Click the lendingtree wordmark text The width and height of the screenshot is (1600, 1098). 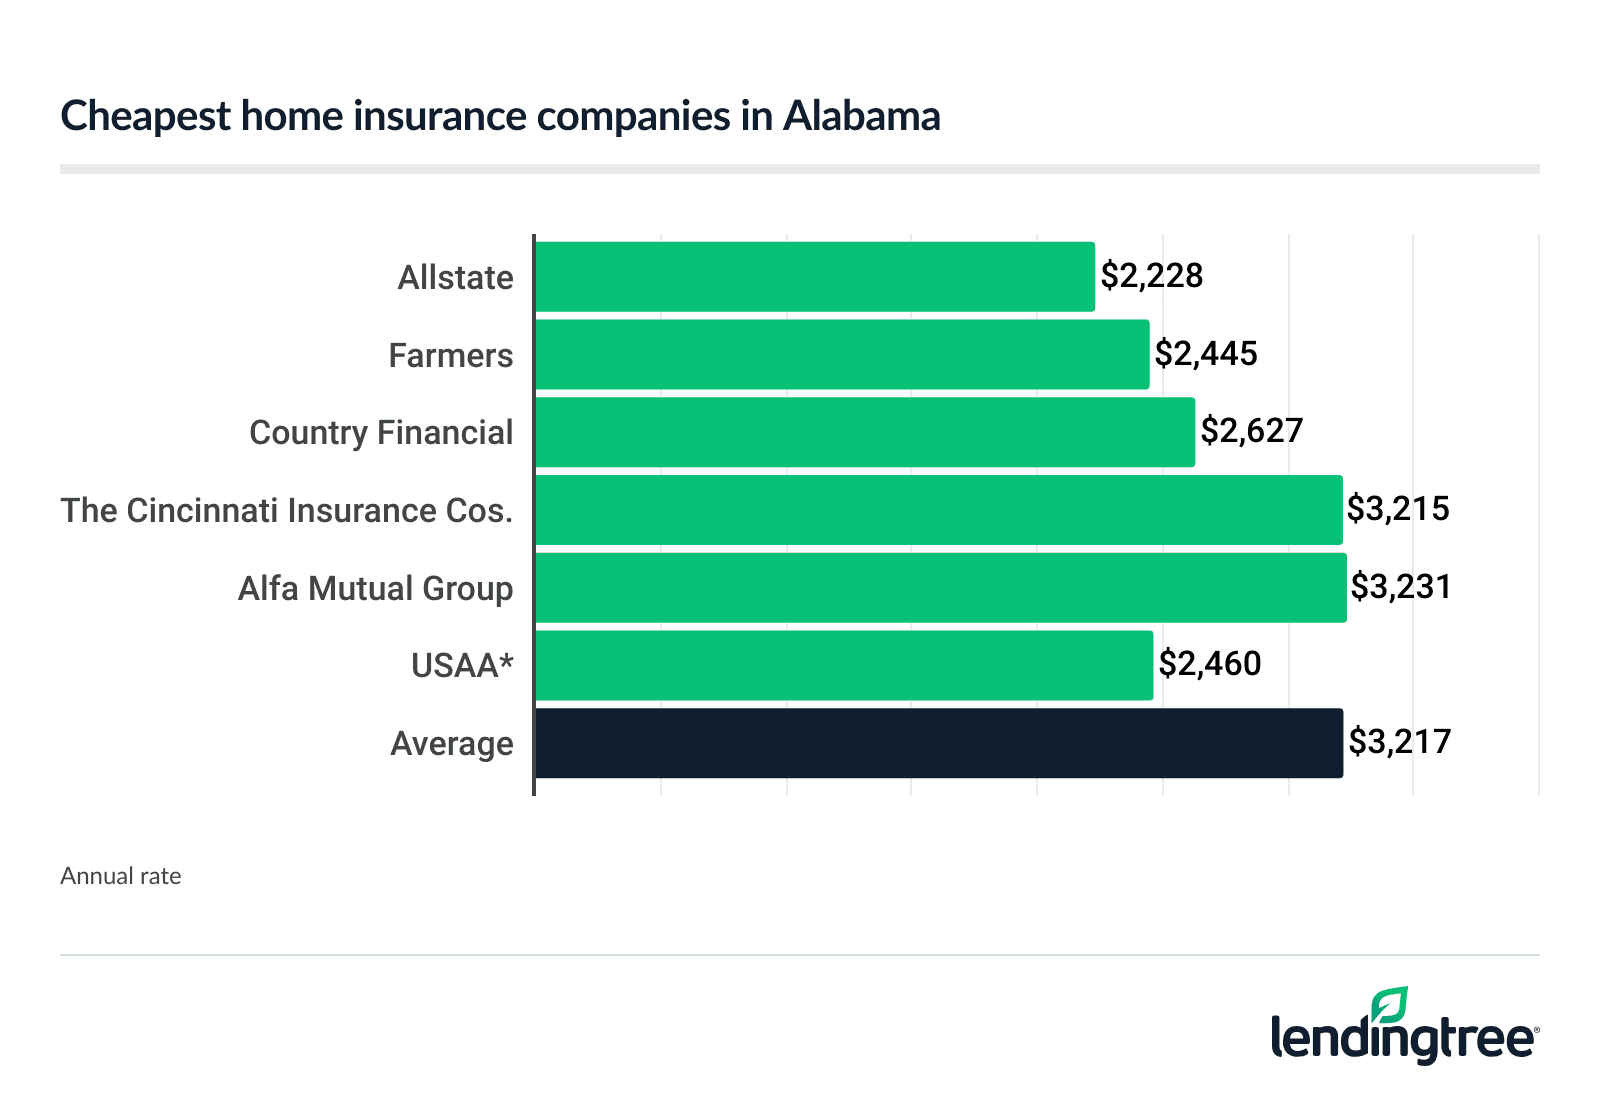point(1403,1039)
